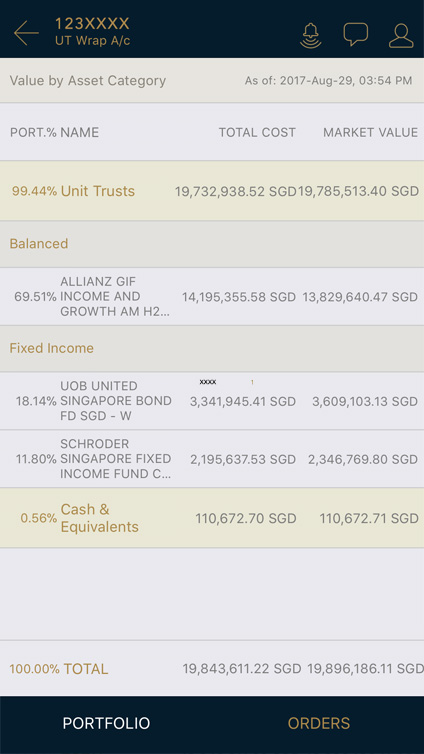Image resolution: width=424 pixels, height=754 pixels.
Task: Collapse the Balanced section header
Action: (212, 244)
